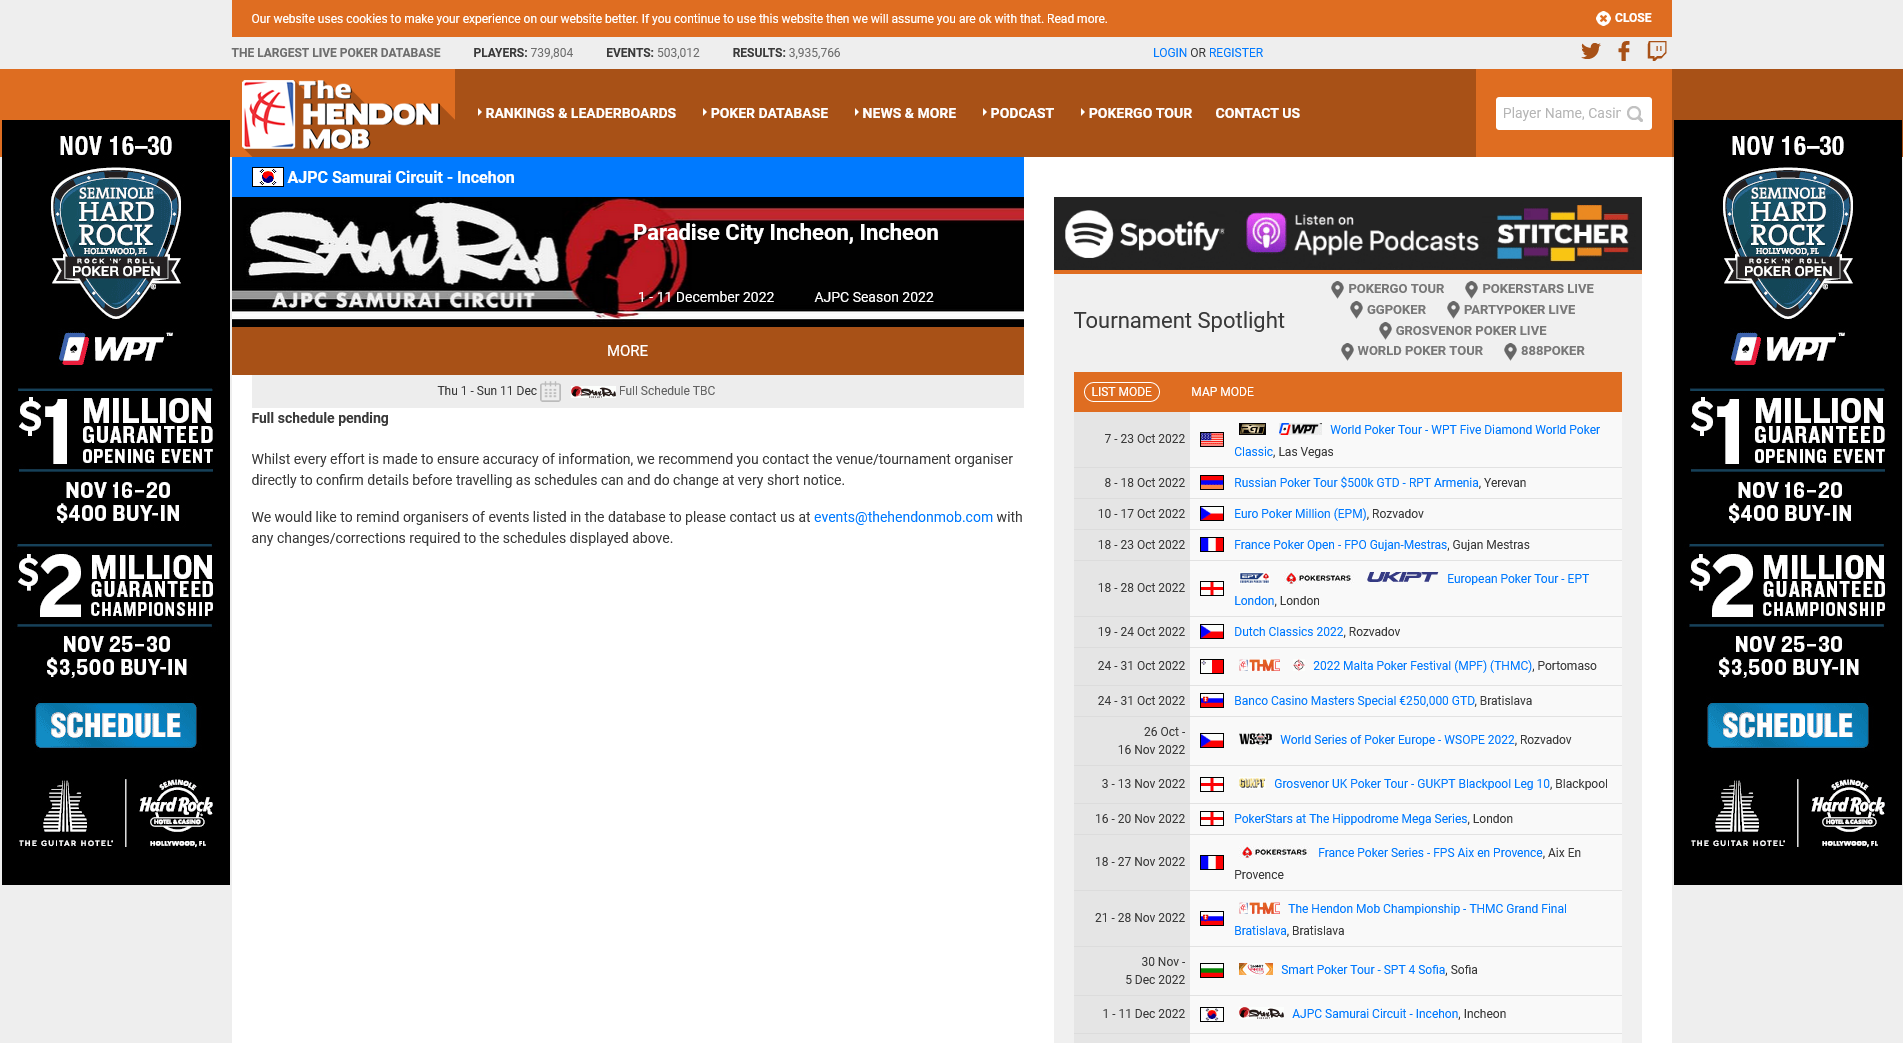Open Grosvenor UK Poker Tour Blackpool link
Viewport: 1903px width, 1043px height.
pyautogui.click(x=1411, y=784)
